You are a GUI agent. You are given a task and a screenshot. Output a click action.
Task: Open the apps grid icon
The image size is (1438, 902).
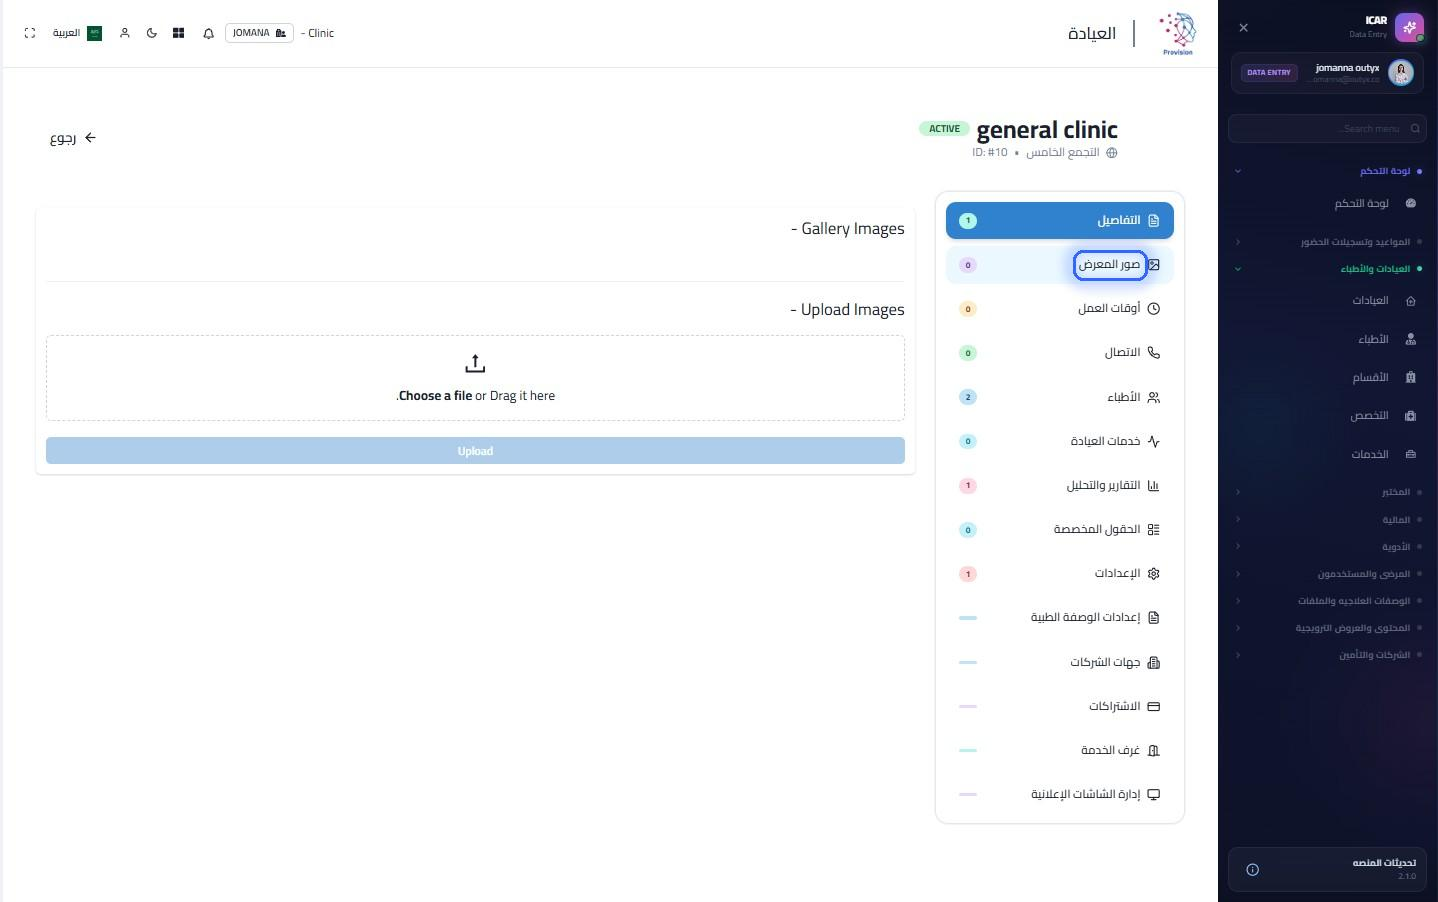[178, 33]
